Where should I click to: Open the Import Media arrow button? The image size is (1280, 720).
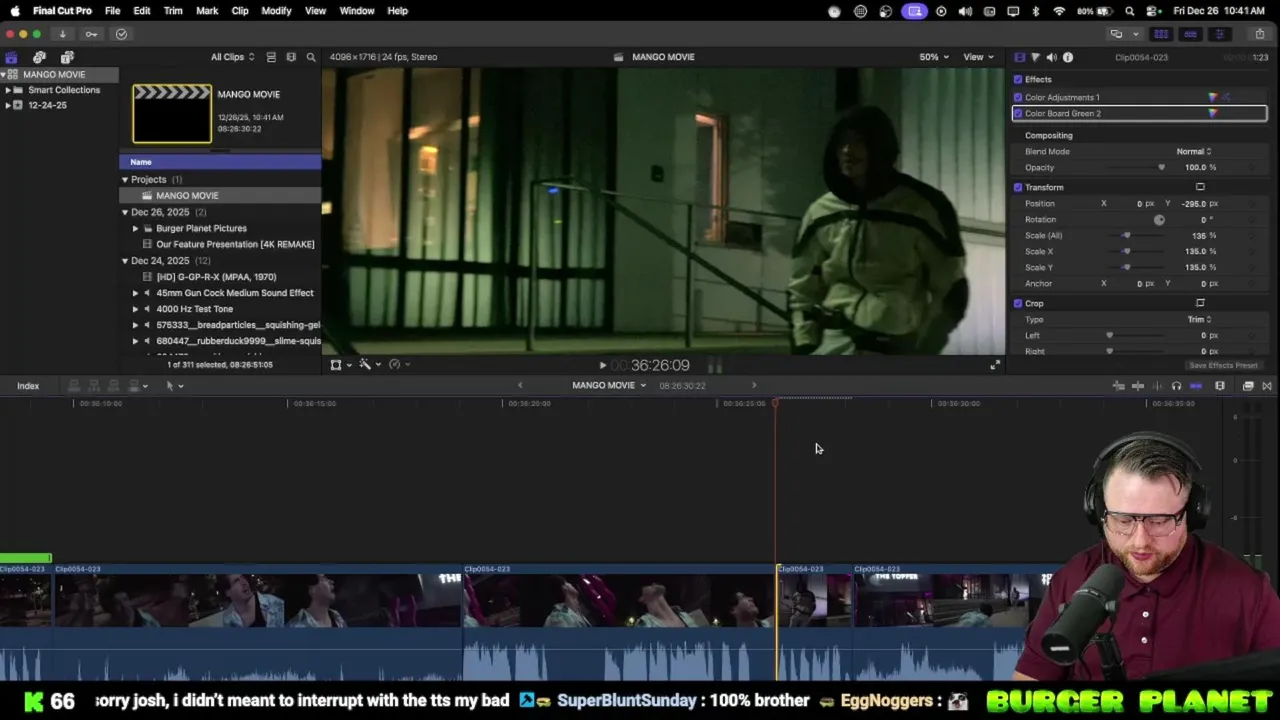pyautogui.click(x=62, y=34)
